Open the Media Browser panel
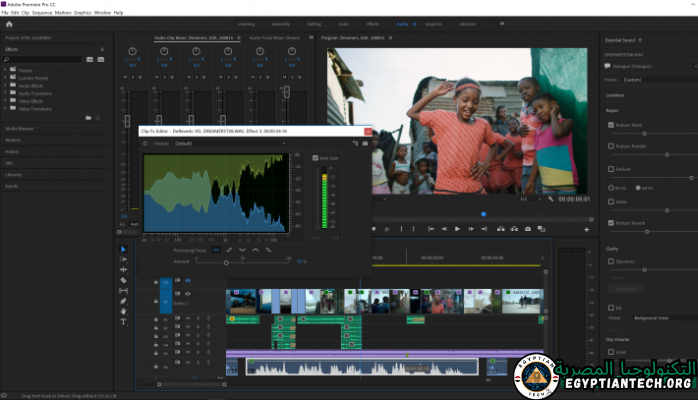Screen dimensions: 698x400 (x=20, y=129)
